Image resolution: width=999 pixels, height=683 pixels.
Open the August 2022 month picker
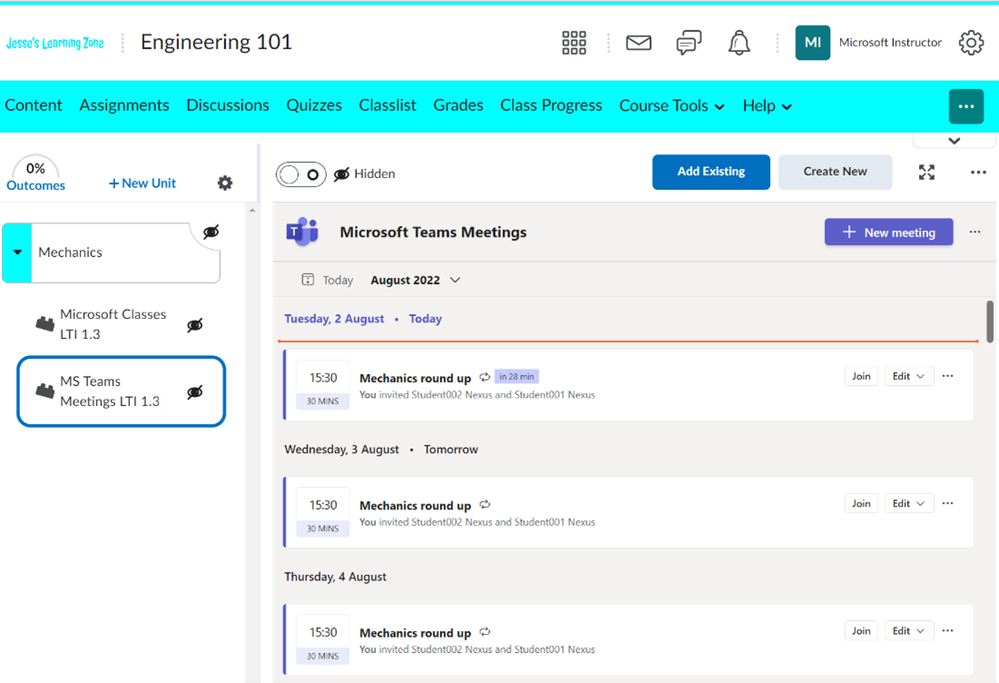click(x=415, y=280)
